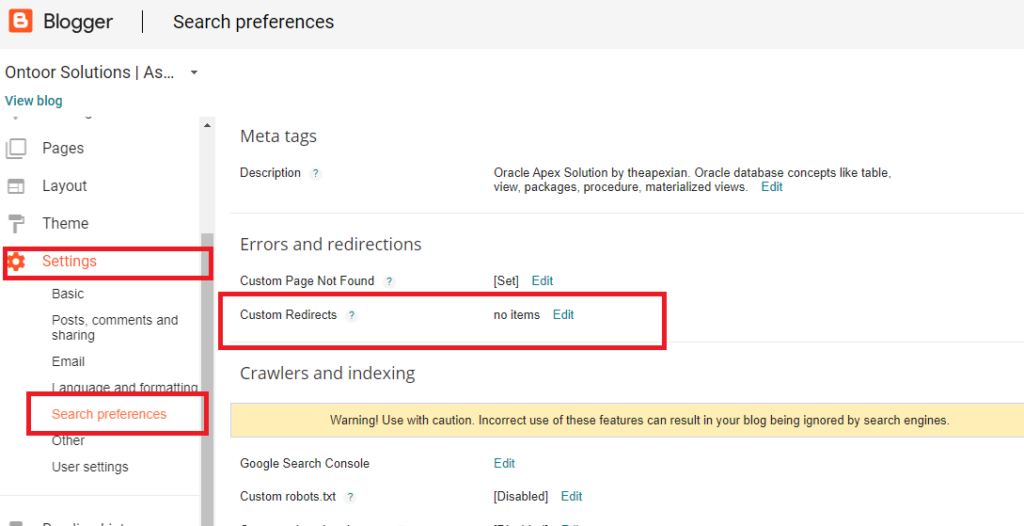Edit the Custom Redirects setting
This screenshot has width=1024, height=526.
[563, 315]
